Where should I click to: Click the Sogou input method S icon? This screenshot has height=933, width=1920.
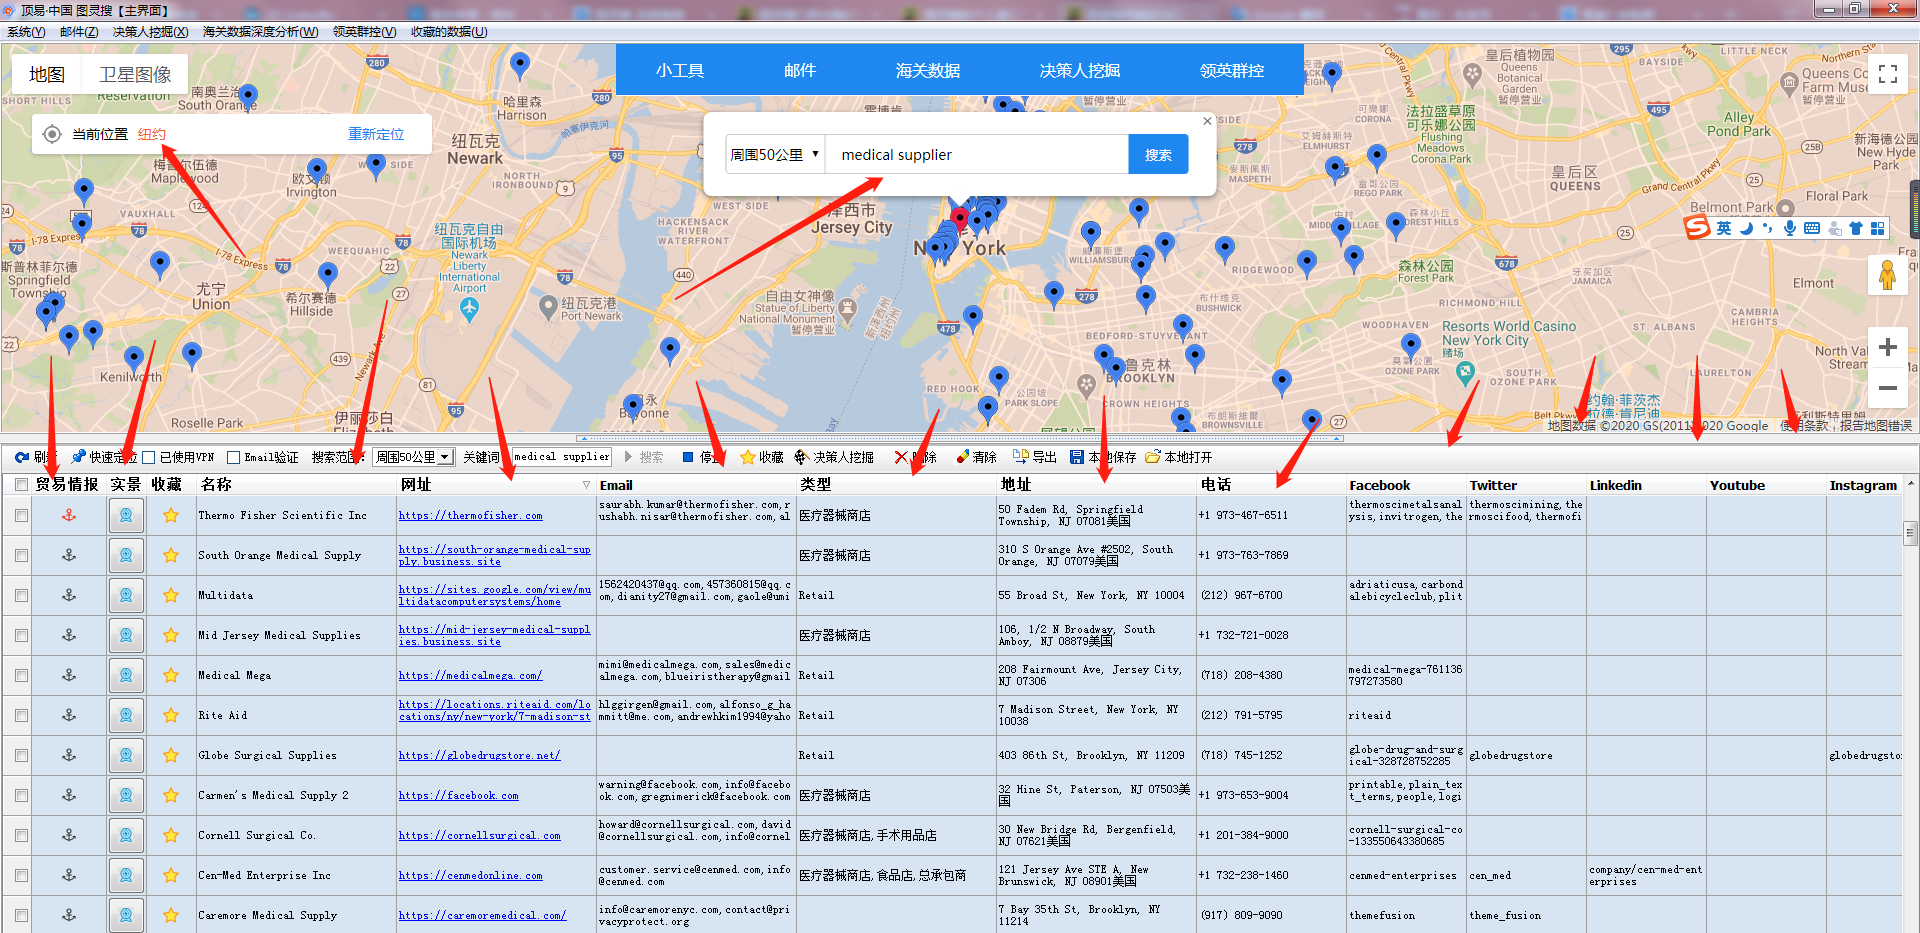(x=1697, y=228)
